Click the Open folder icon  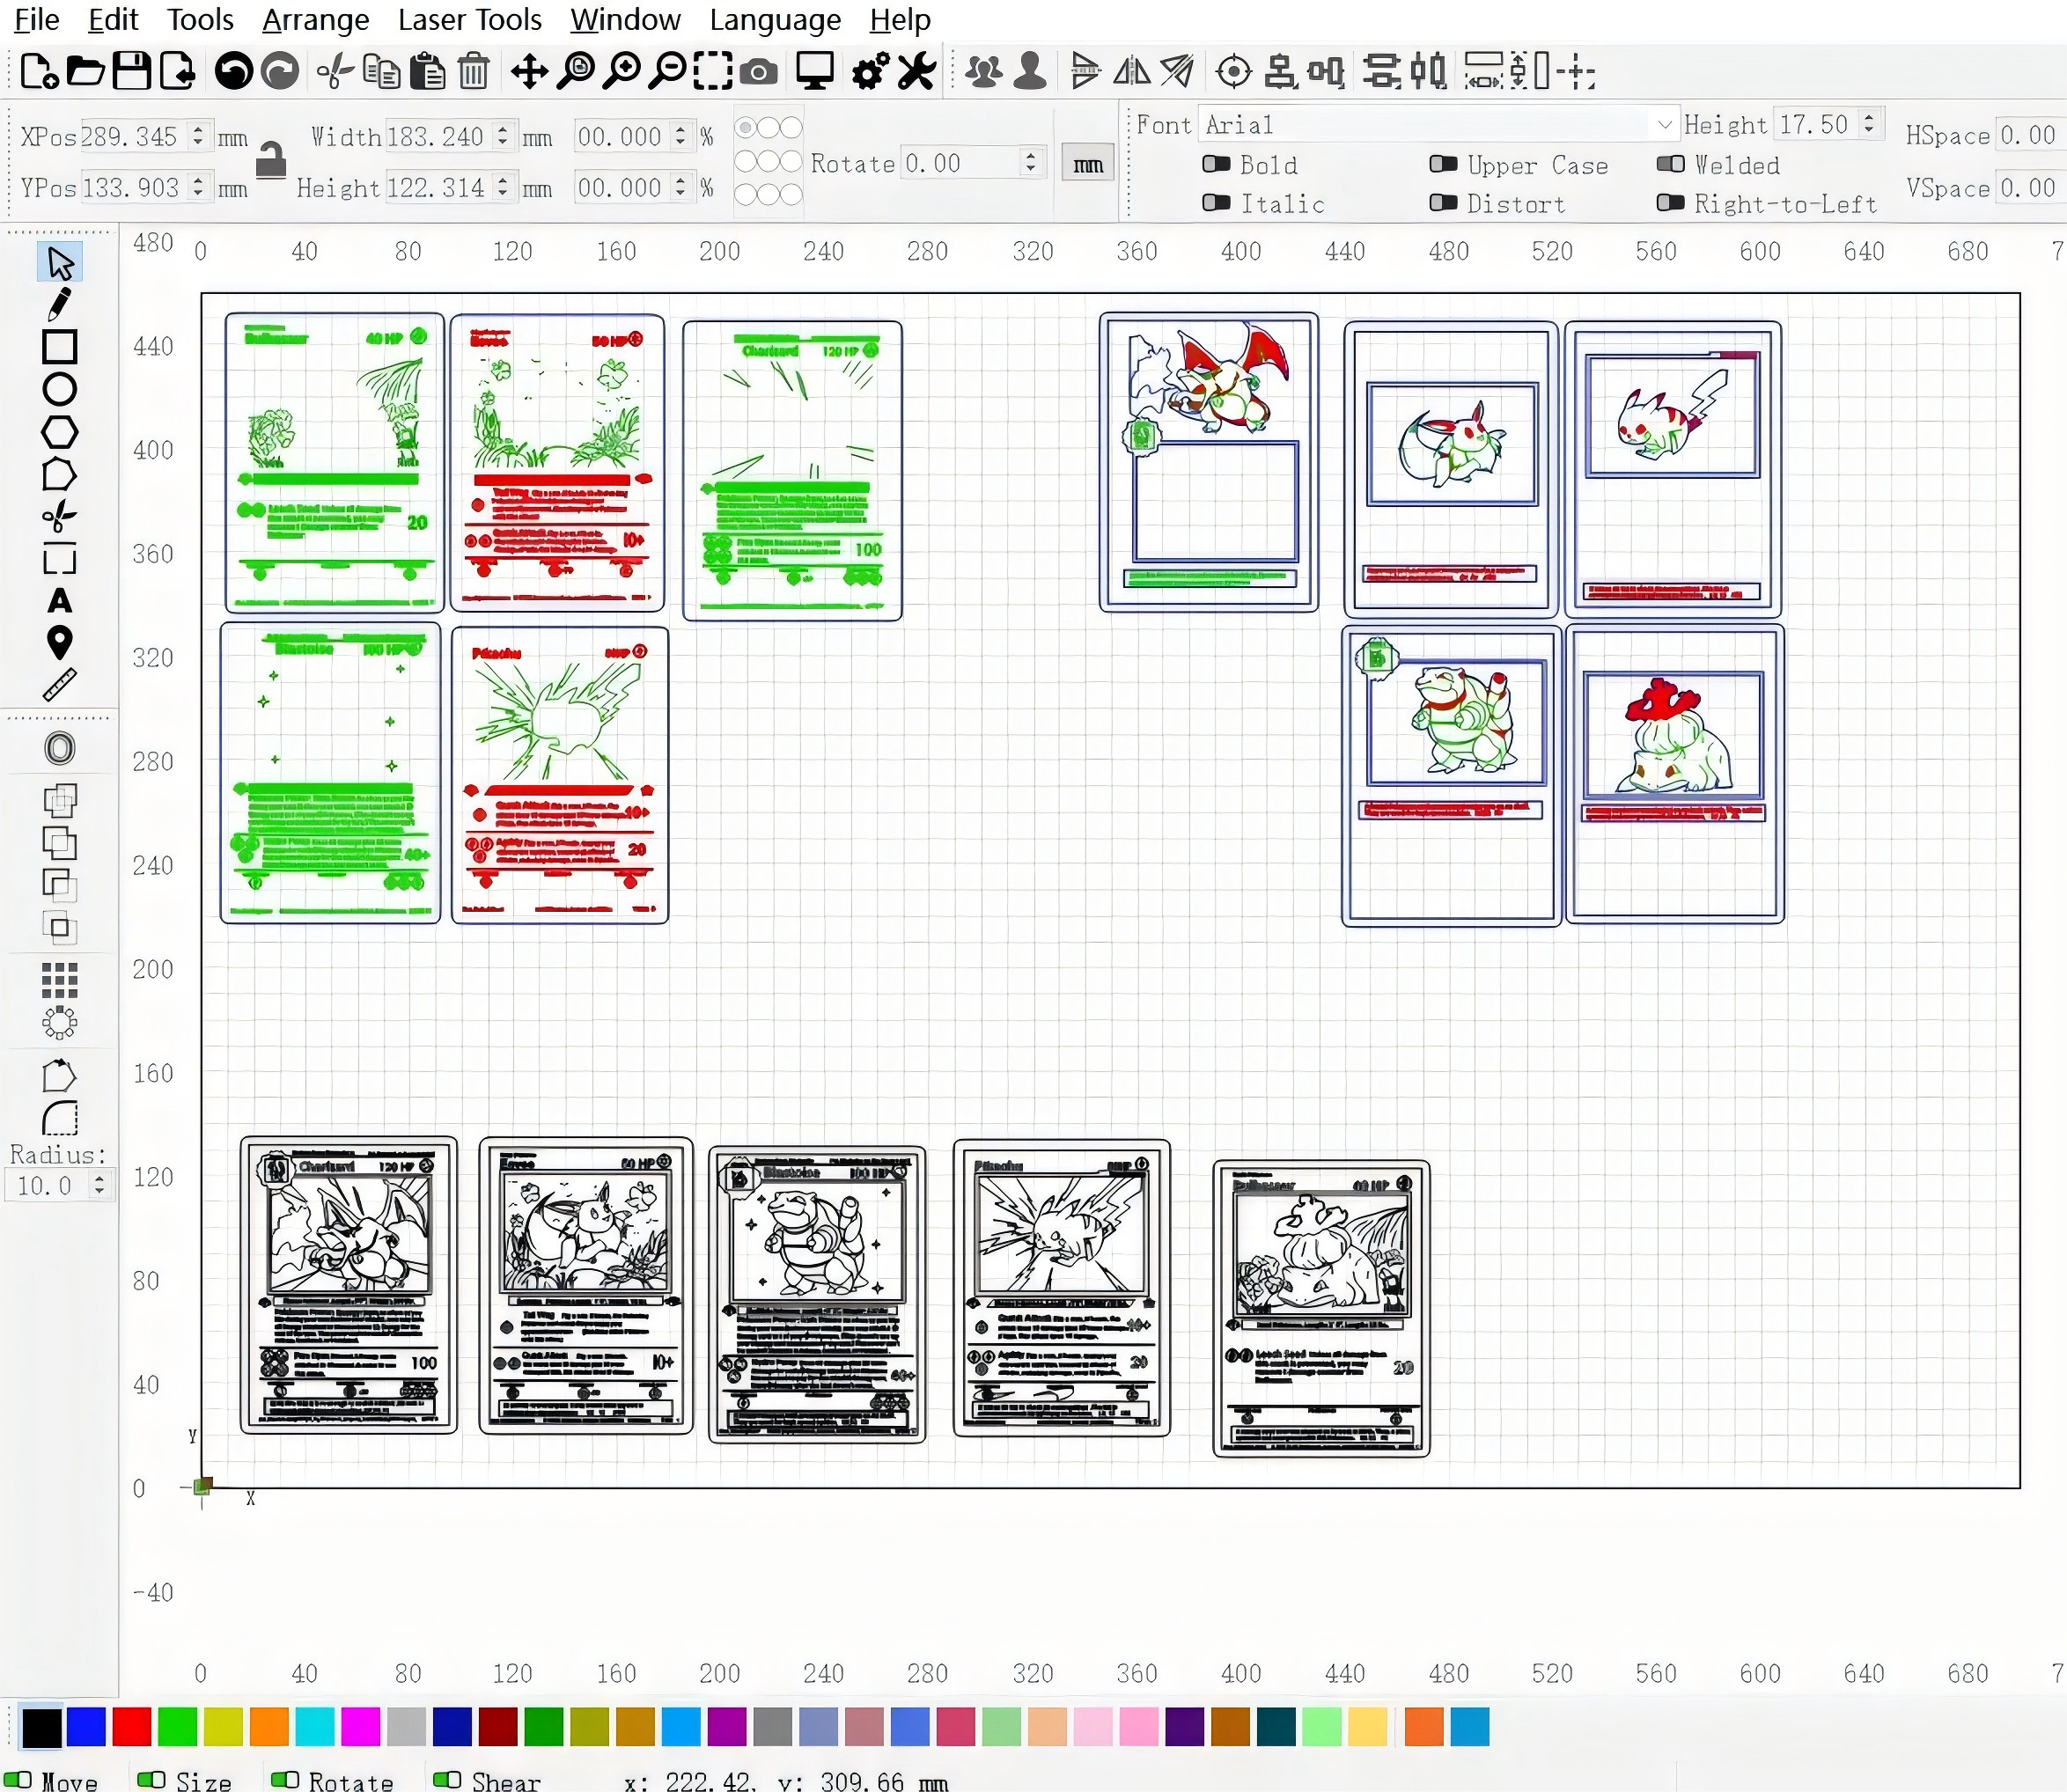point(85,72)
